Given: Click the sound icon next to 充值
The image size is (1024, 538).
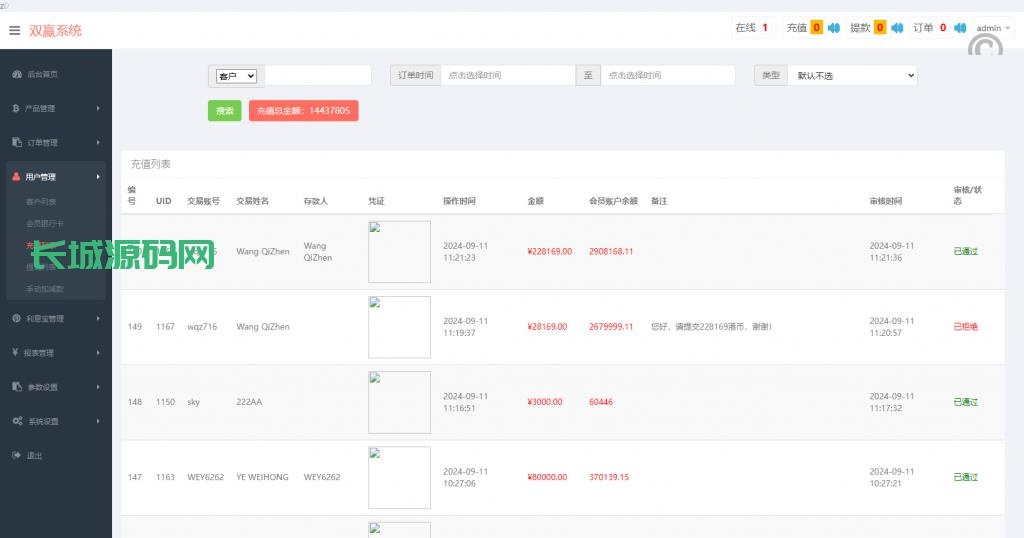Looking at the screenshot, I should [x=833, y=28].
